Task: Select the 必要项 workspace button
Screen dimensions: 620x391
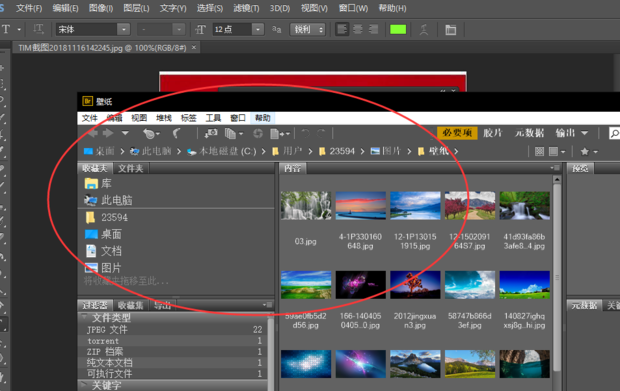Action: click(457, 133)
